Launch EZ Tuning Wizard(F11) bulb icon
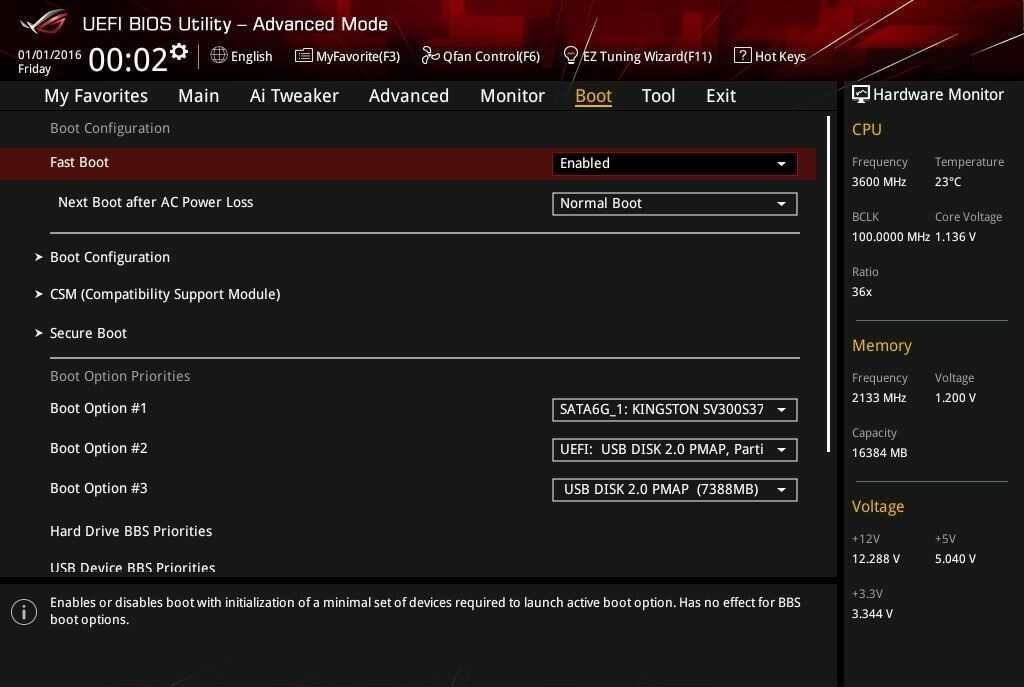1024x687 pixels. (x=571, y=55)
